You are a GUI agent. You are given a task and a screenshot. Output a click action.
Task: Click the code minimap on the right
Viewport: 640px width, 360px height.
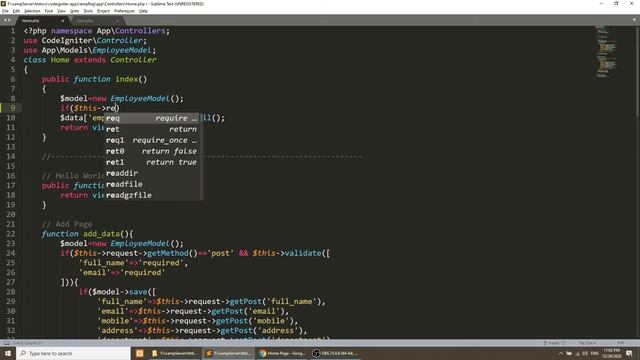coord(606,51)
